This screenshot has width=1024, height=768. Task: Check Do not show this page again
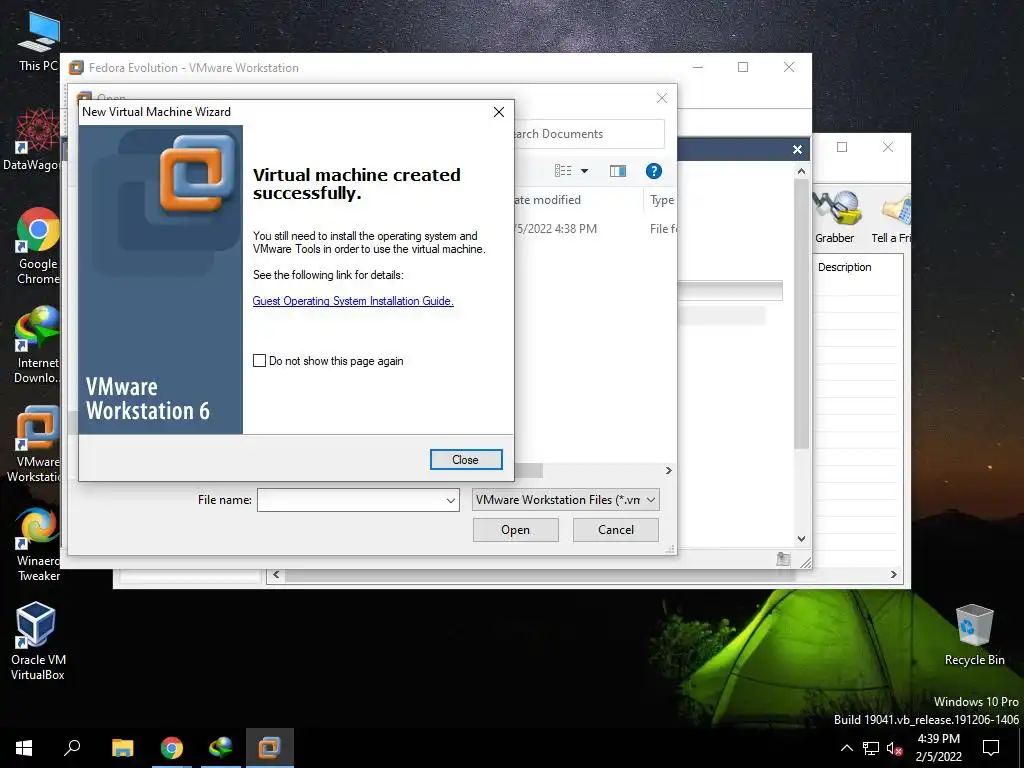click(x=259, y=360)
